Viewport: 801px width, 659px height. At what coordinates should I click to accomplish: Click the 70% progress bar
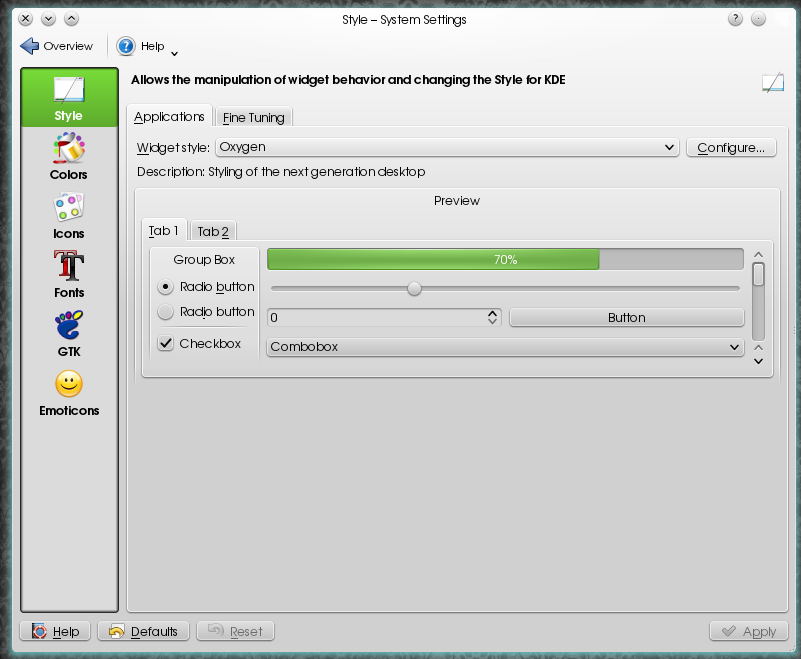(505, 260)
